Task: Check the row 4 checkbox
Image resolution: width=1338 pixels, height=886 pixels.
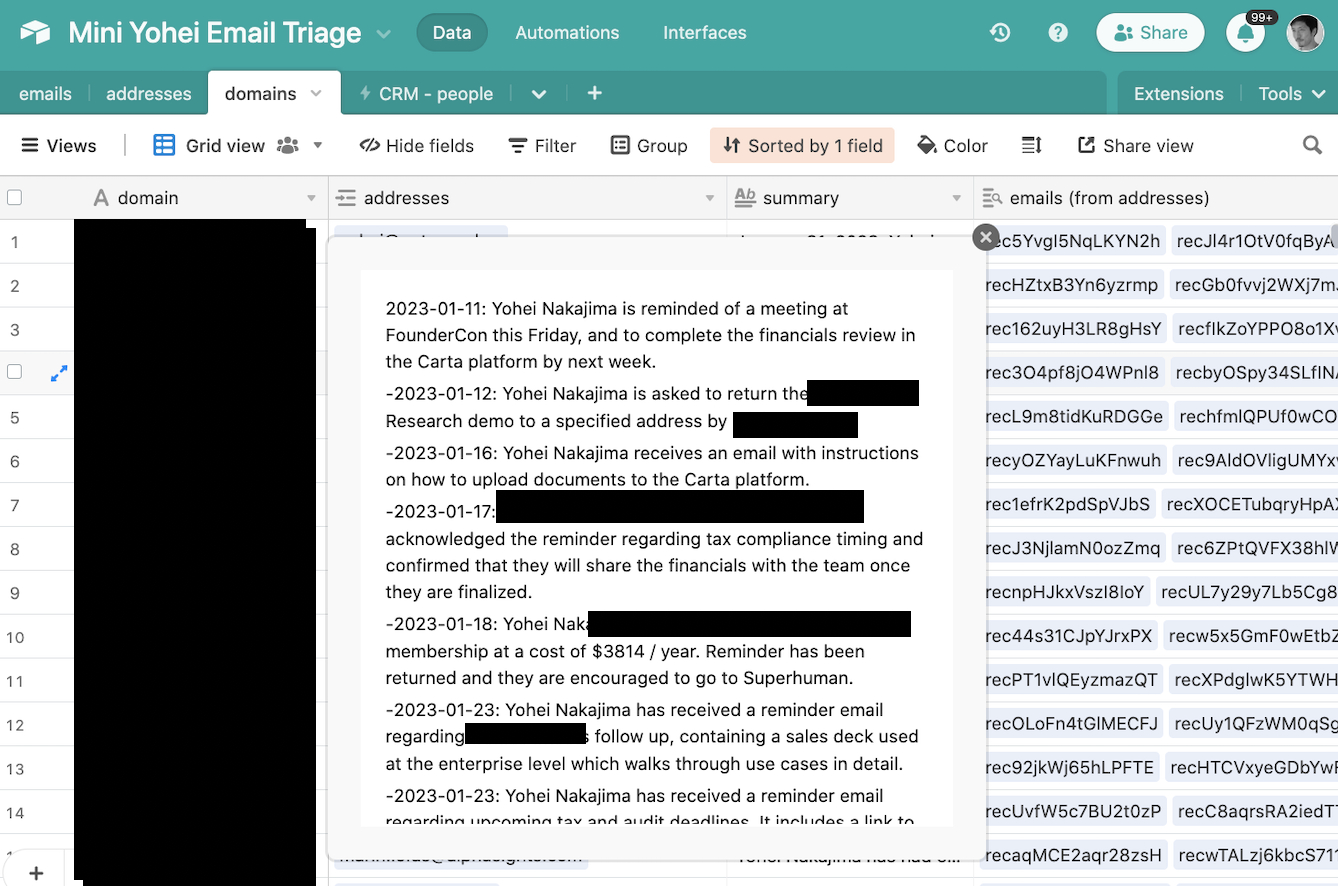Action: 15,372
